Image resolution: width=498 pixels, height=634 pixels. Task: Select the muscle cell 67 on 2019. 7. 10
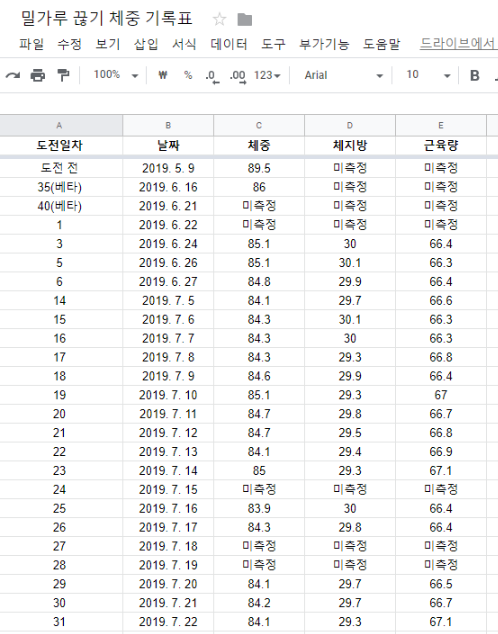click(441, 395)
